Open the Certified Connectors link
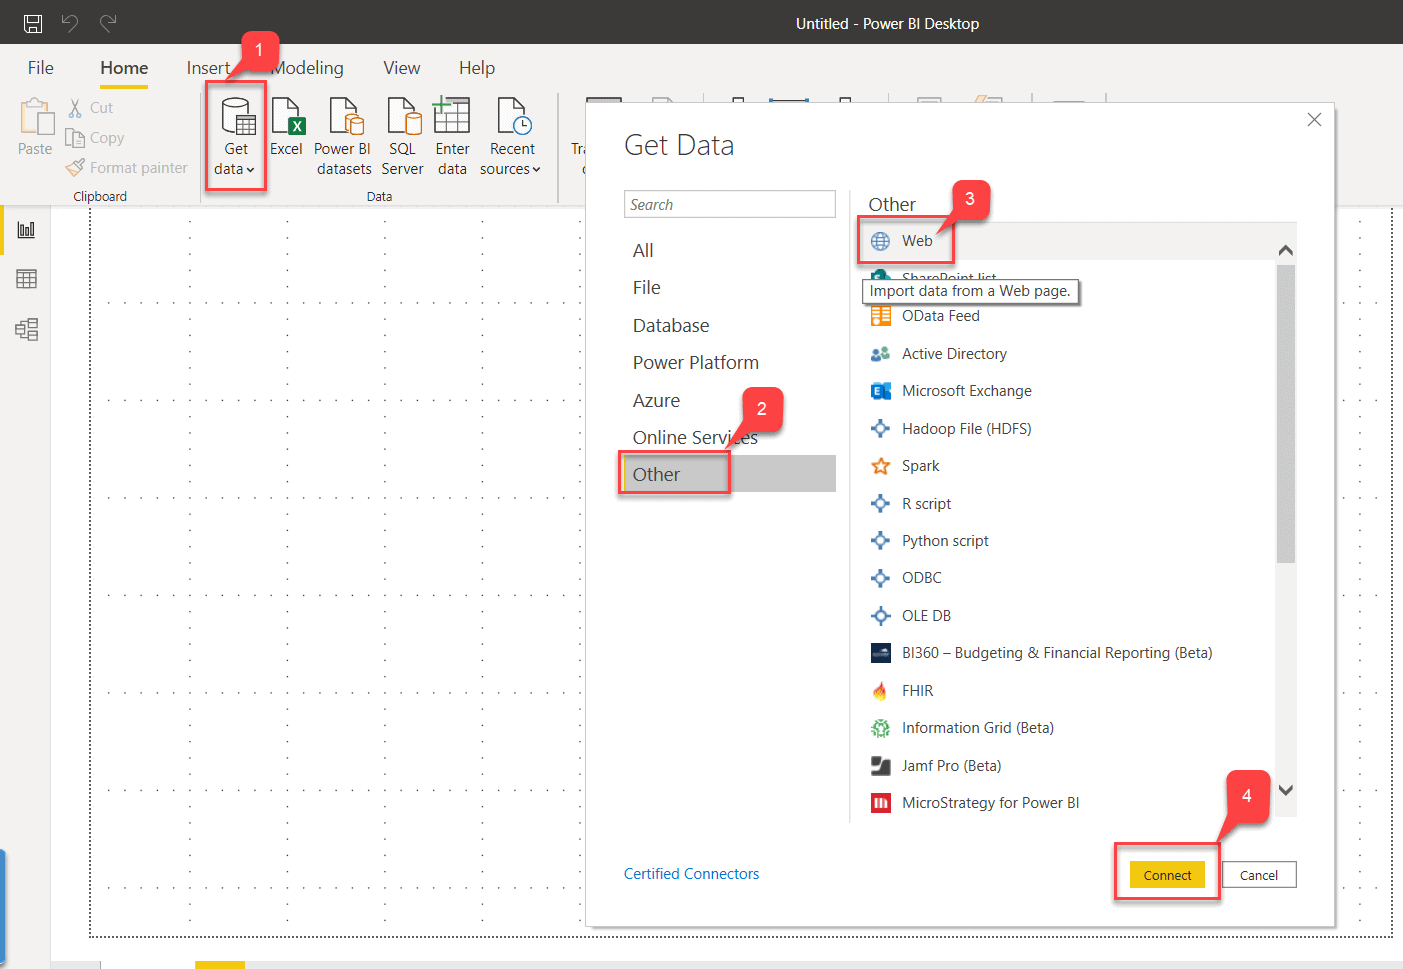 [x=691, y=874]
